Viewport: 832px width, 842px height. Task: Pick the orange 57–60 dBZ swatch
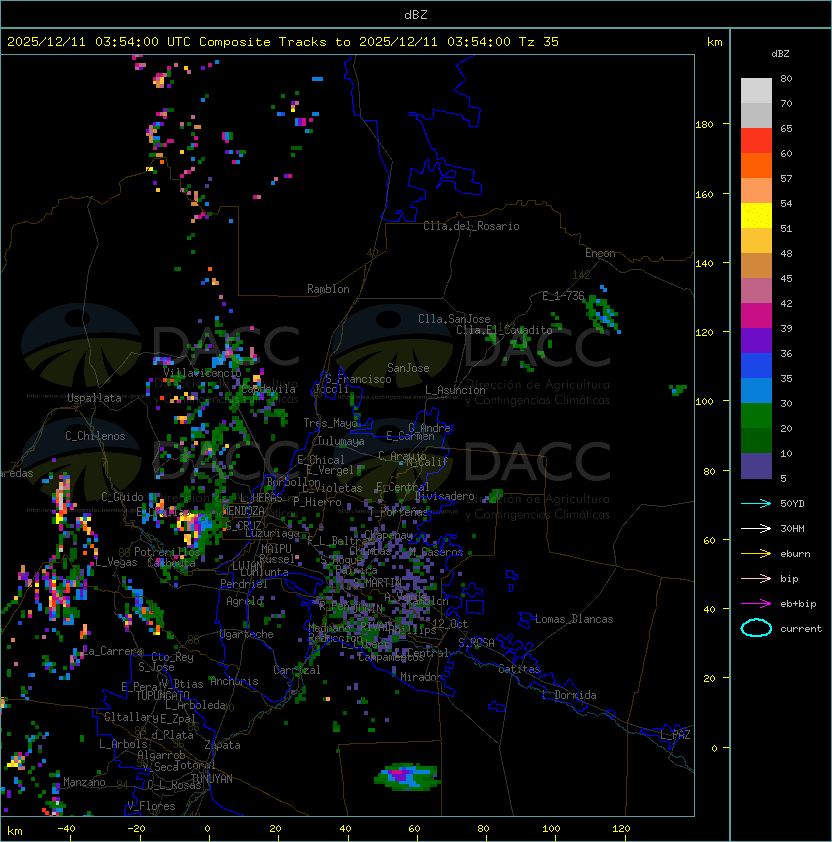click(756, 165)
